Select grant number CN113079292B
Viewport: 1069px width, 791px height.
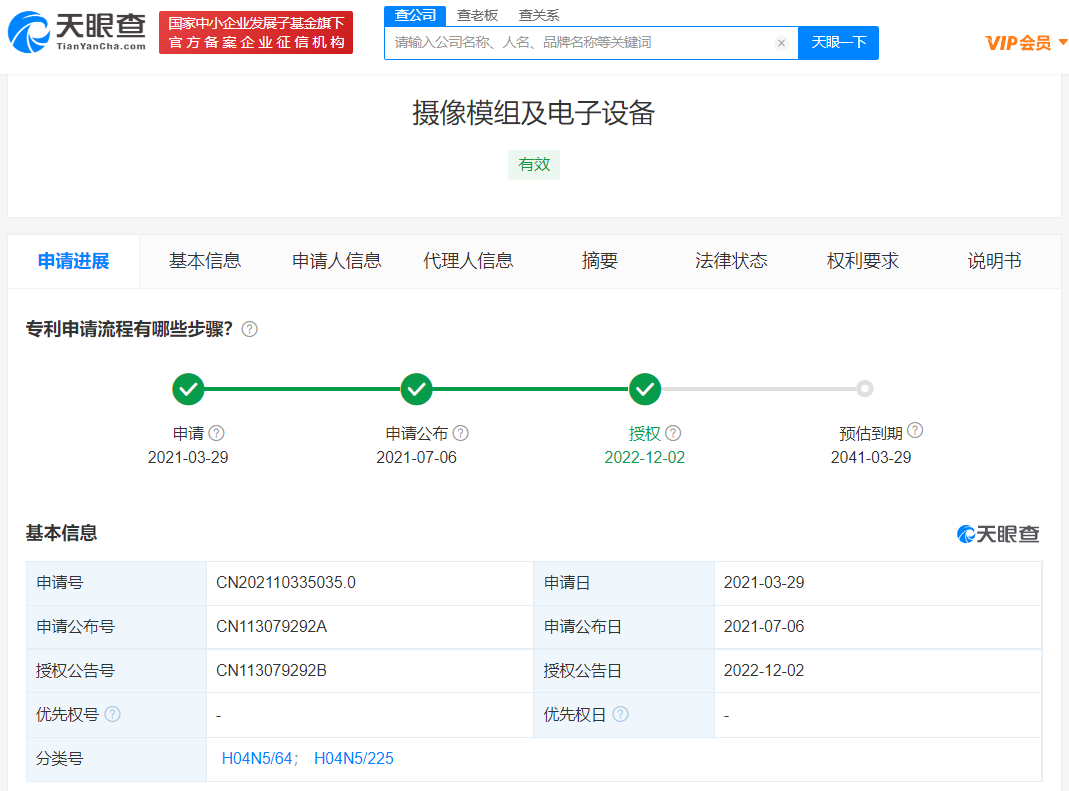pos(271,670)
